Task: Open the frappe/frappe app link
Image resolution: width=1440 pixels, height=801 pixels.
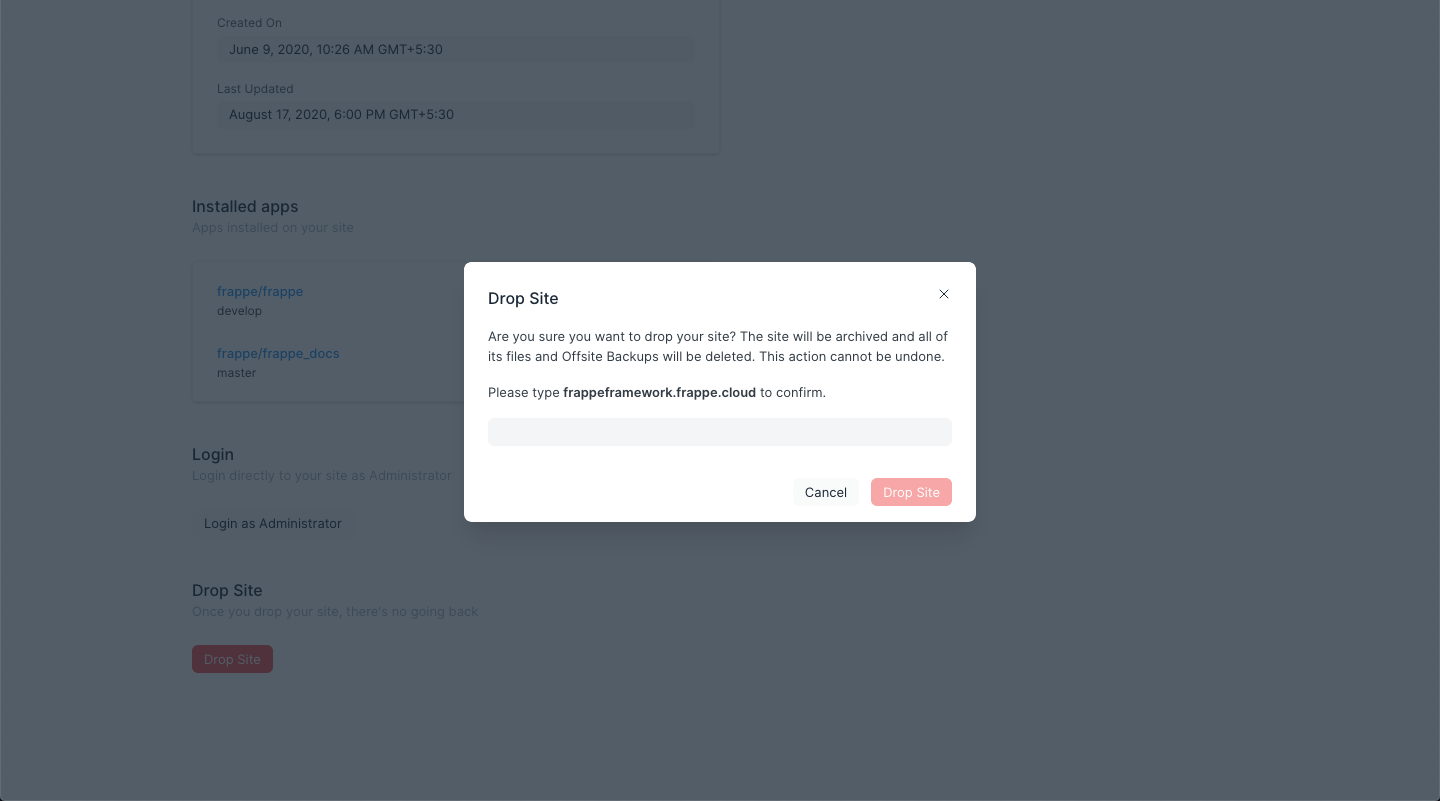Action: (260, 292)
